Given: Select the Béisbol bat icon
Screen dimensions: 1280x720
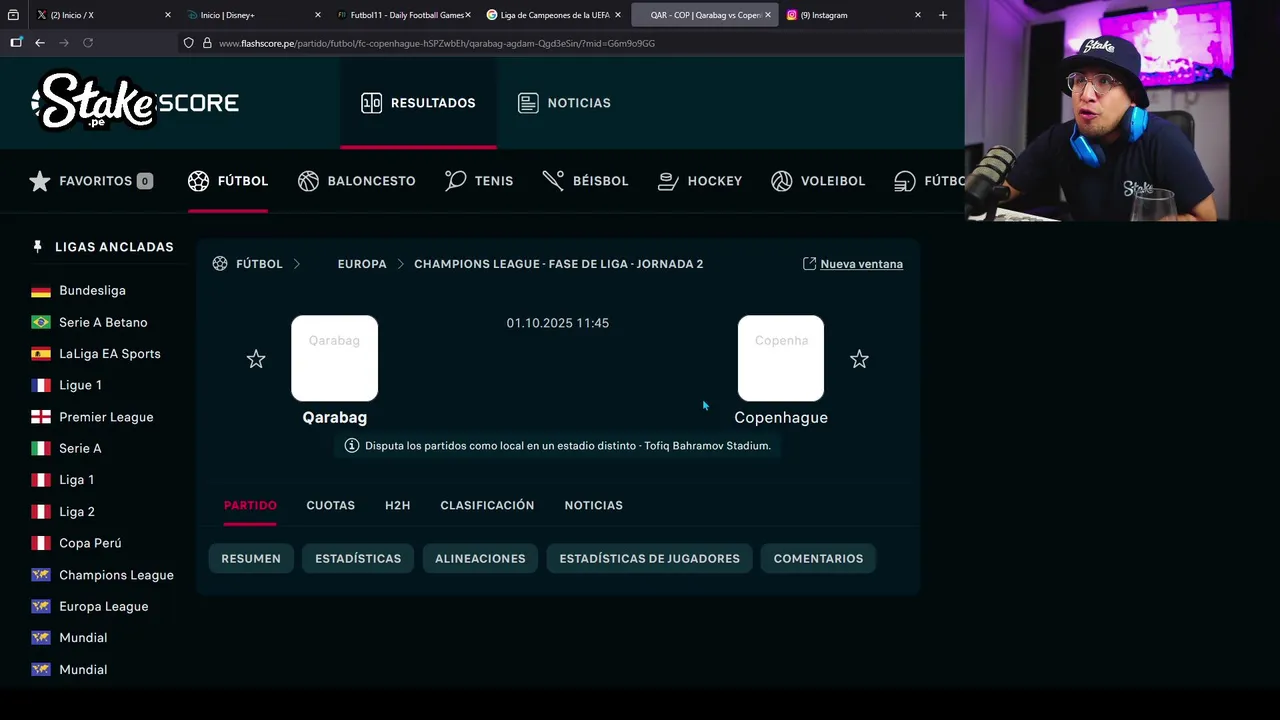Looking at the screenshot, I should (553, 181).
